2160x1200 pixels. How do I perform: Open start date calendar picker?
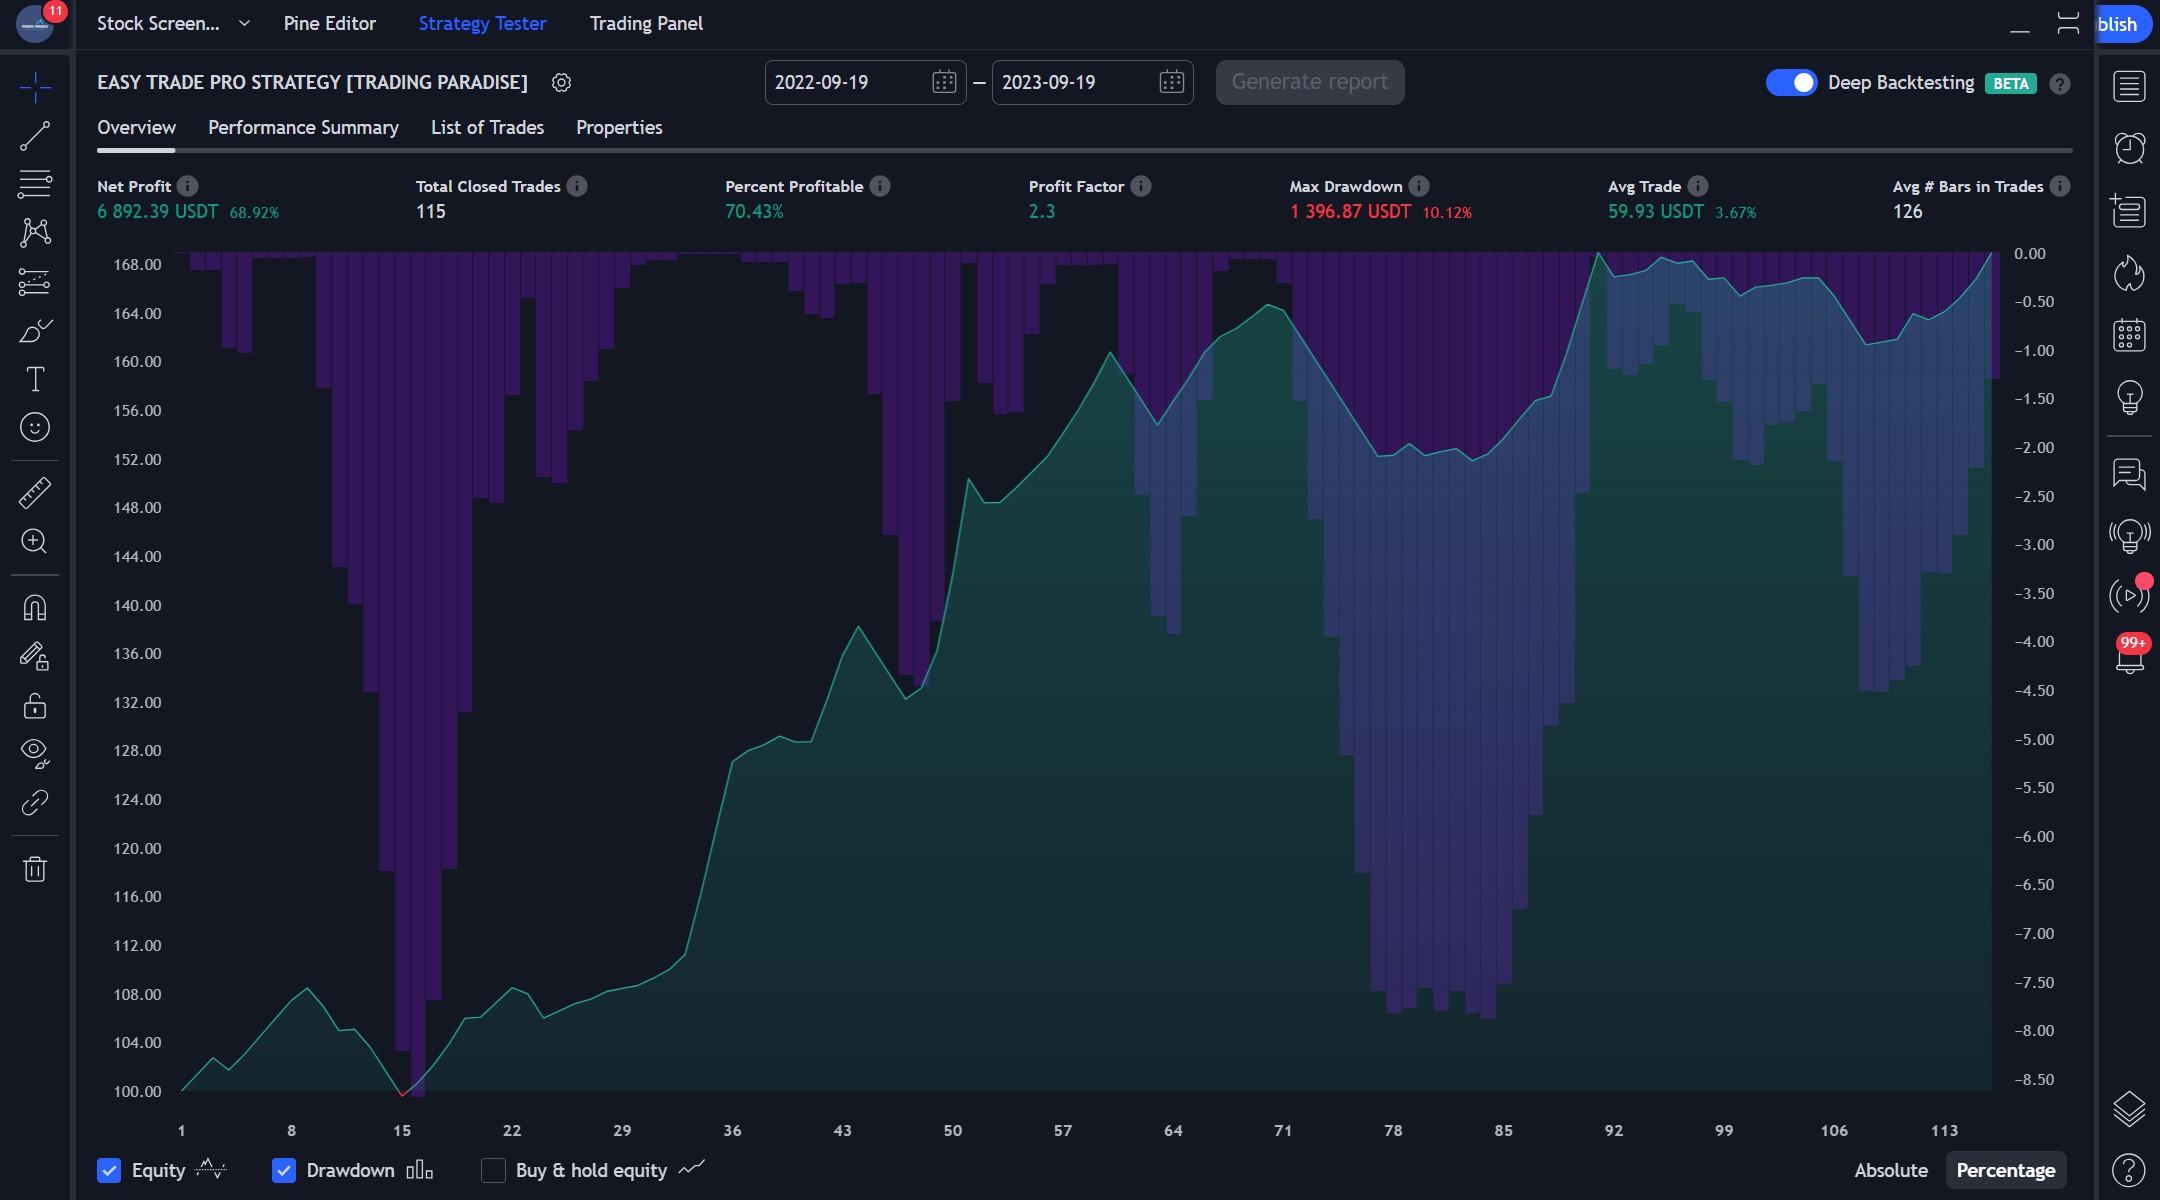[x=943, y=82]
